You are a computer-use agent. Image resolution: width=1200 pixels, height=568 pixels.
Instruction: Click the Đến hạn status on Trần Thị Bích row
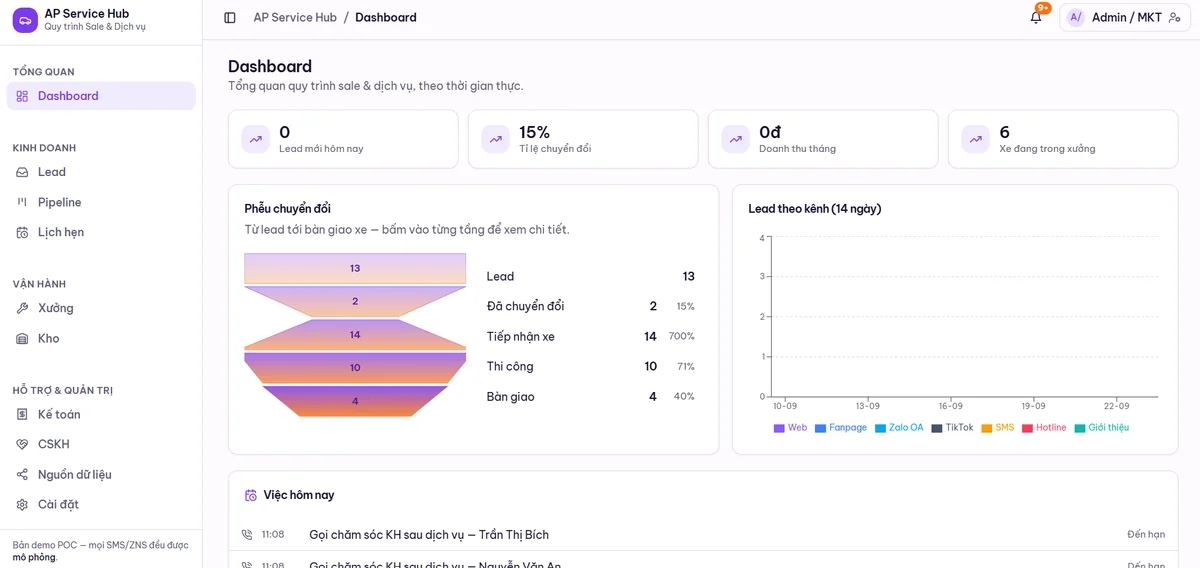tap(1146, 535)
